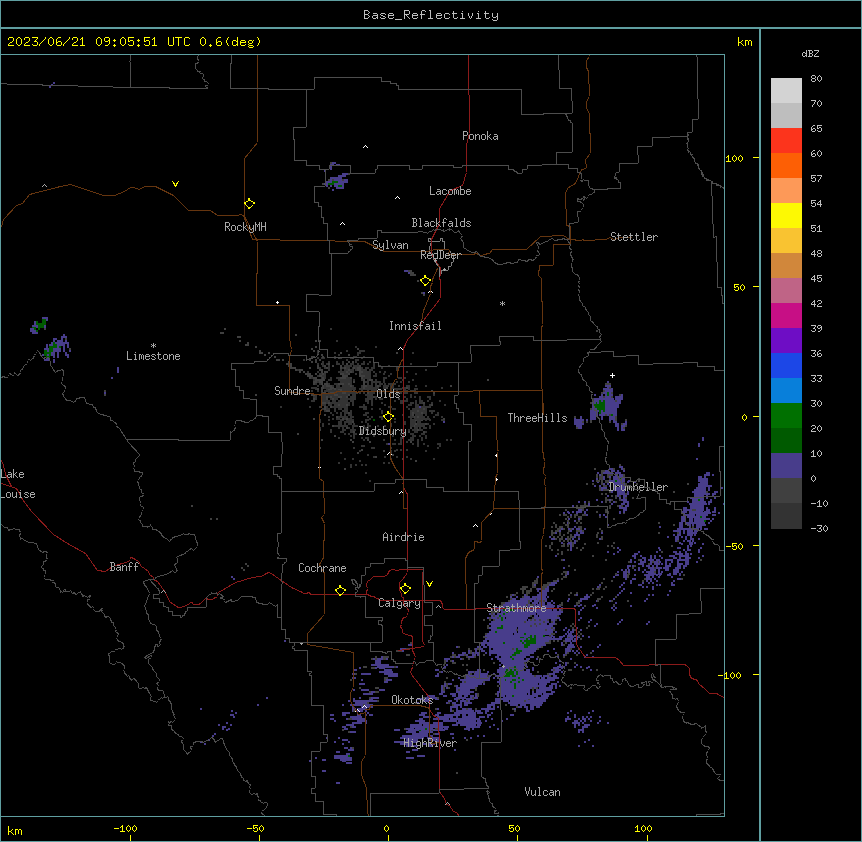Click the 80 value in dBZ legend

tap(816, 79)
